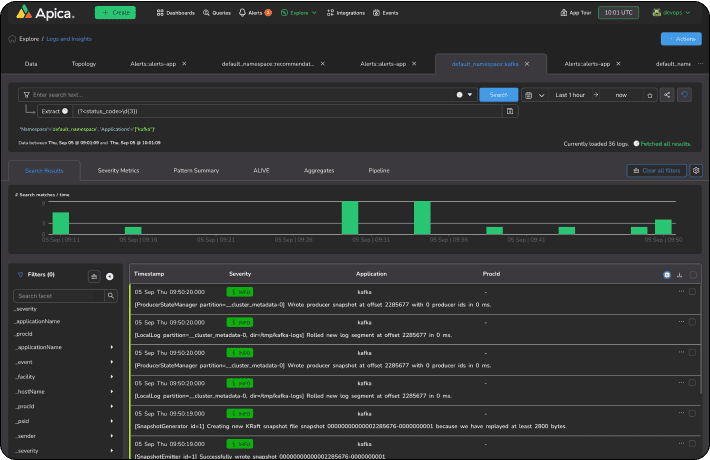Click the save icon in the Extract row
710x460 pixels.
pos(511,111)
